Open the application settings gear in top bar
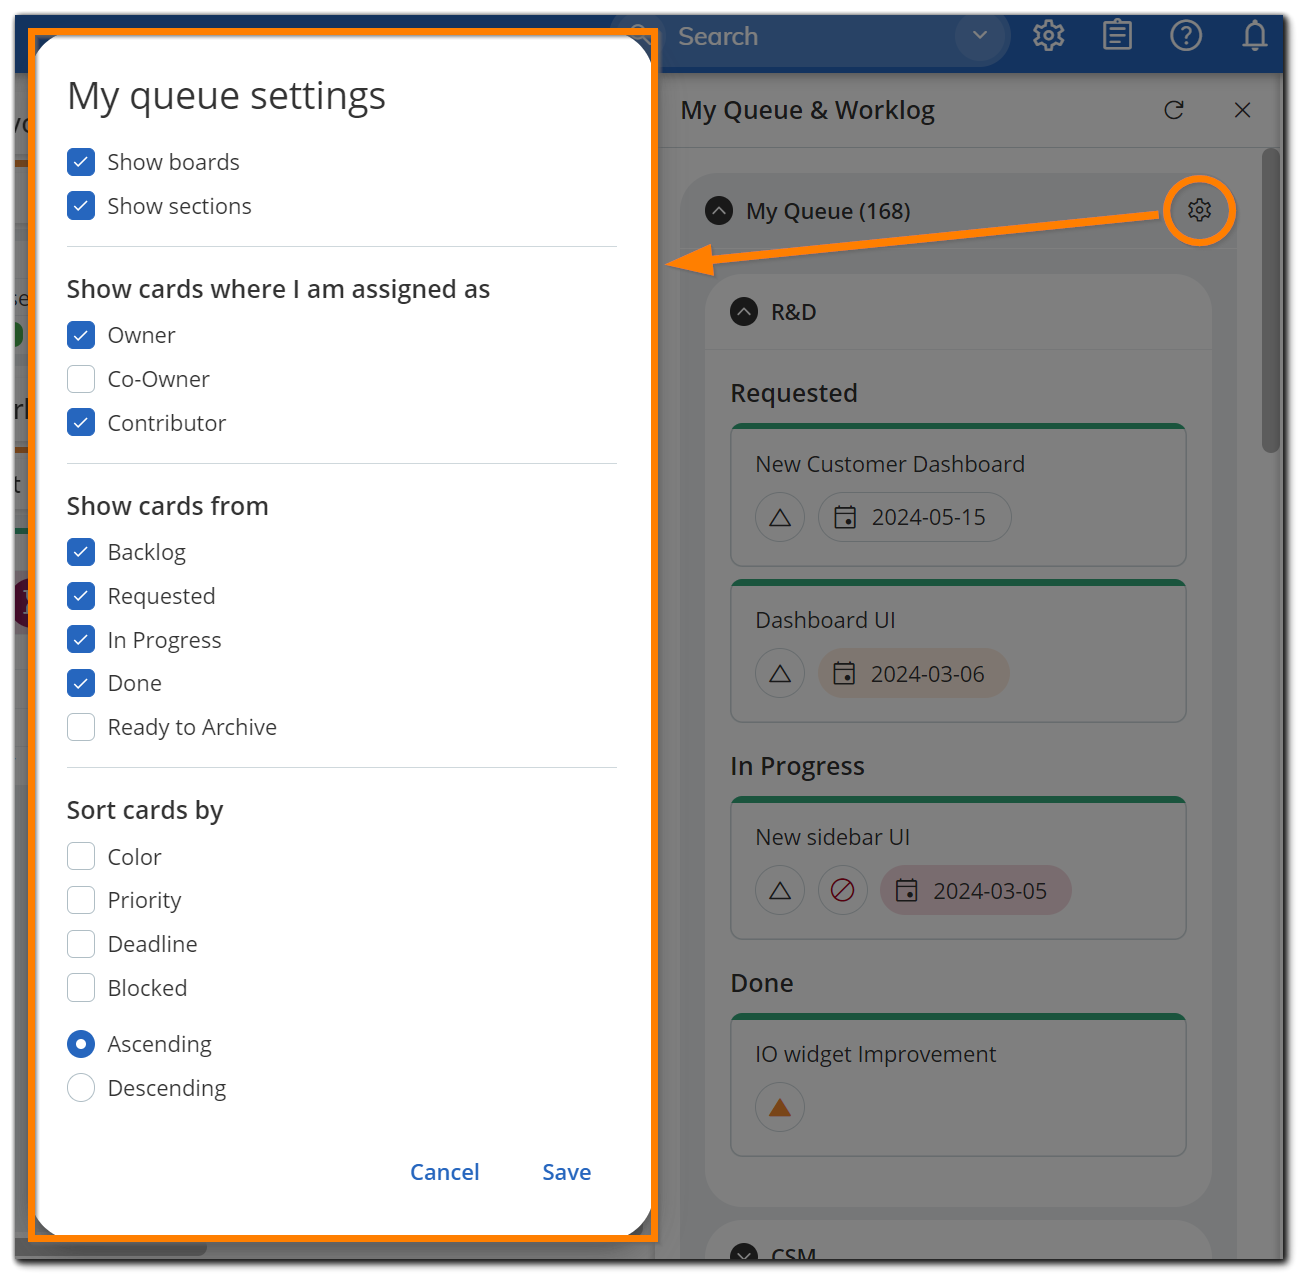Screen dimensions: 1310x1286 (x=1048, y=35)
